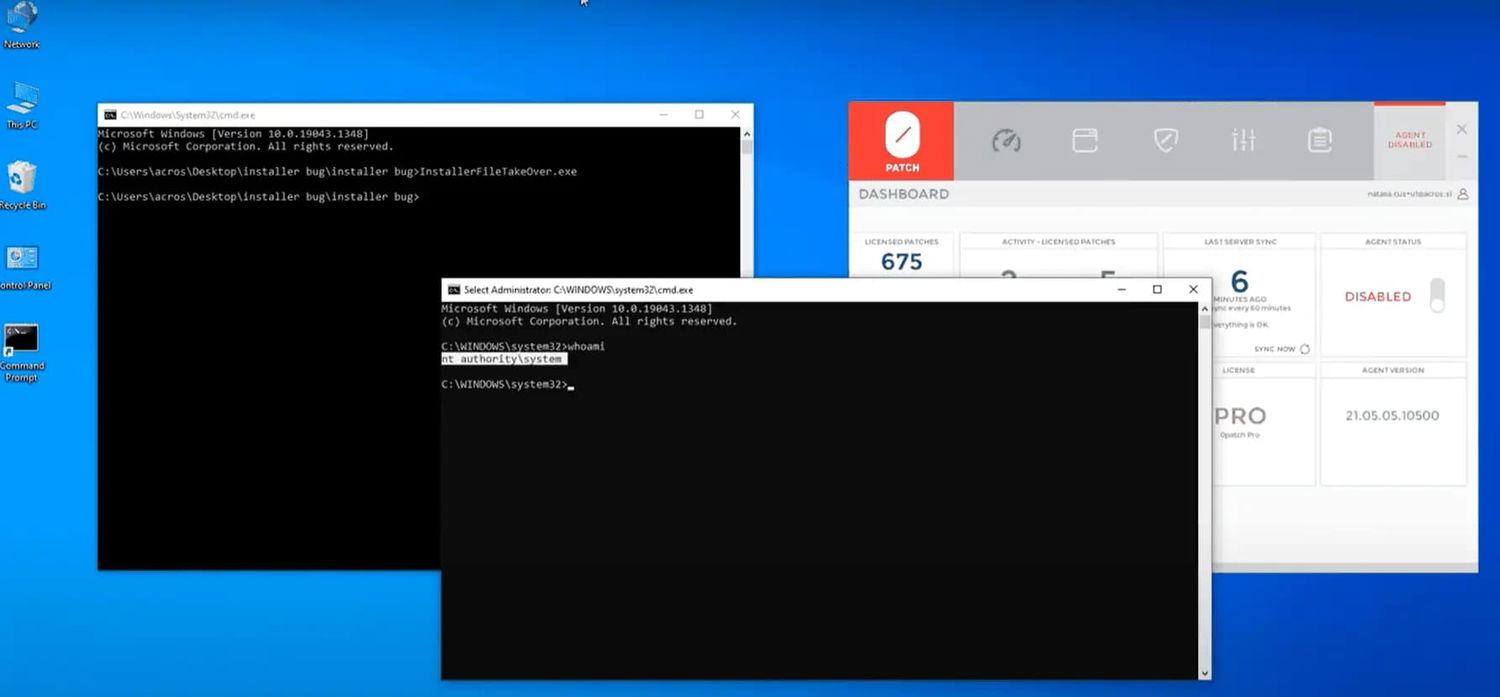Screen dimensions: 1500x697
Task: Collapse the scrollbar up arrow in admin console
Action: [x=1204, y=308]
